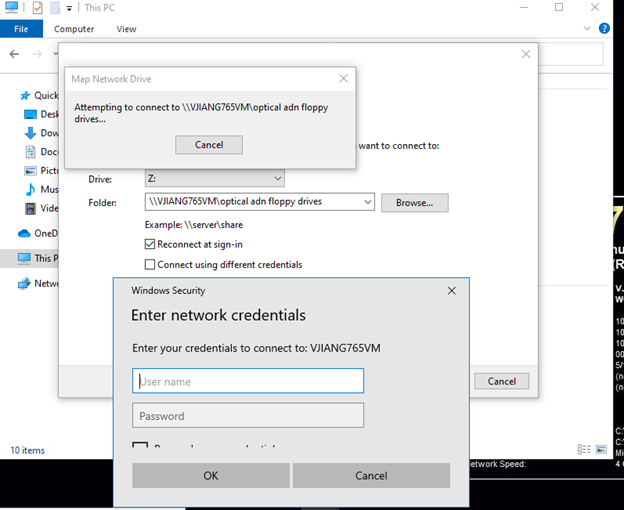Check Connect using different credentials
The width and height of the screenshot is (624, 510).
(x=150, y=265)
